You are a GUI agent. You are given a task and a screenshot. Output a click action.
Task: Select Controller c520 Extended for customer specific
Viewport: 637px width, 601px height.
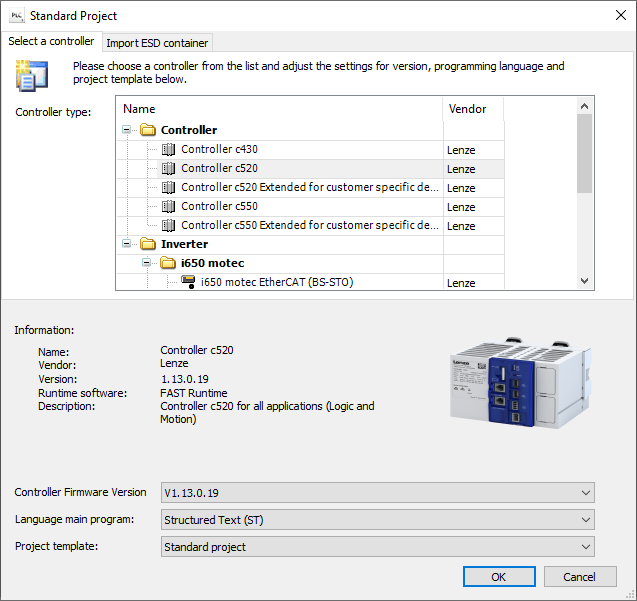(310, 187)
